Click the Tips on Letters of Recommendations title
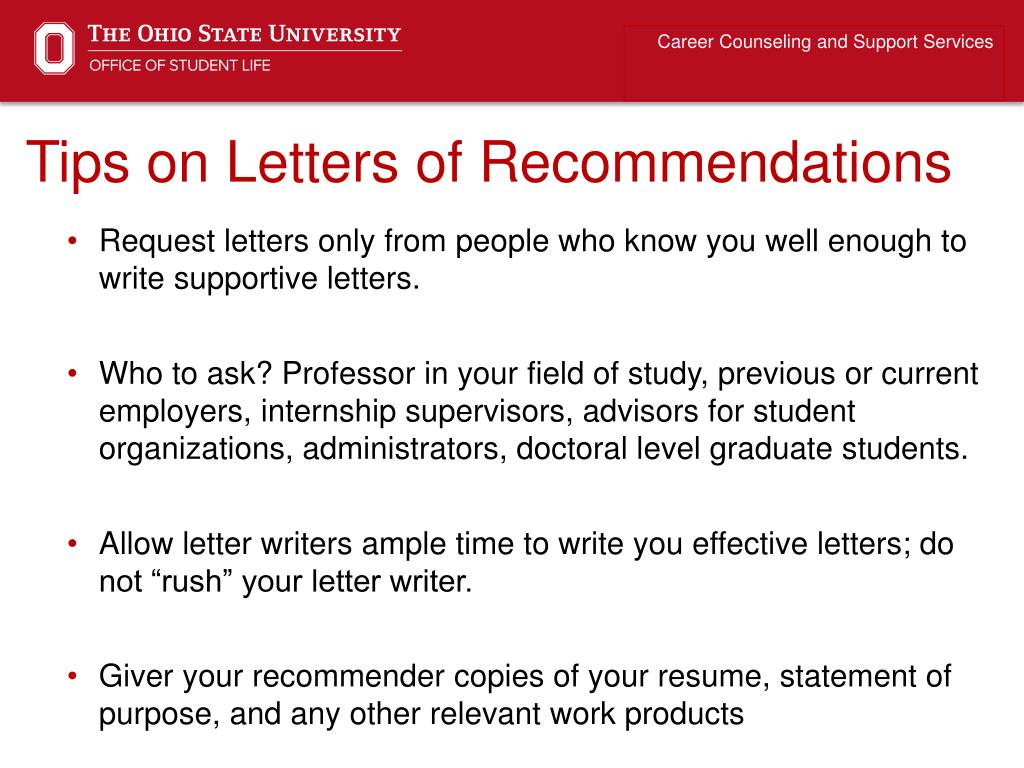The height and width of the screenshot is (768, 1024). pos(488,163)
